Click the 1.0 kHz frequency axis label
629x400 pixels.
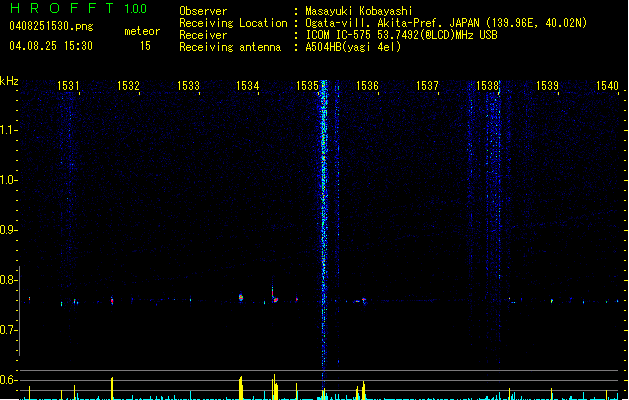click(8, 180)
